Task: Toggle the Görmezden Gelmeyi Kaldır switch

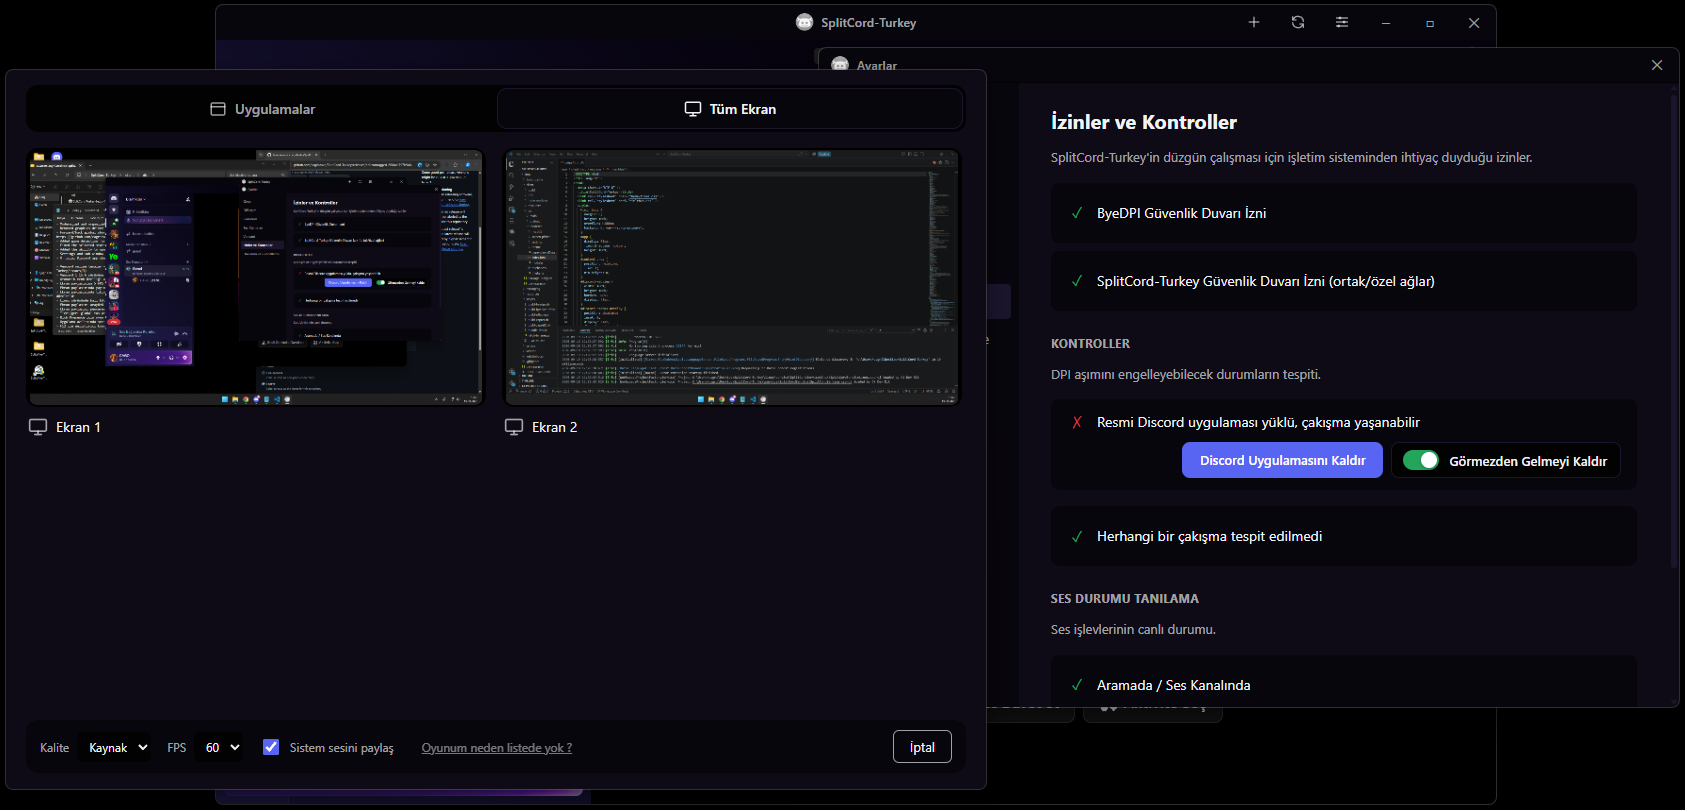Action: (x=1421, y=460)
